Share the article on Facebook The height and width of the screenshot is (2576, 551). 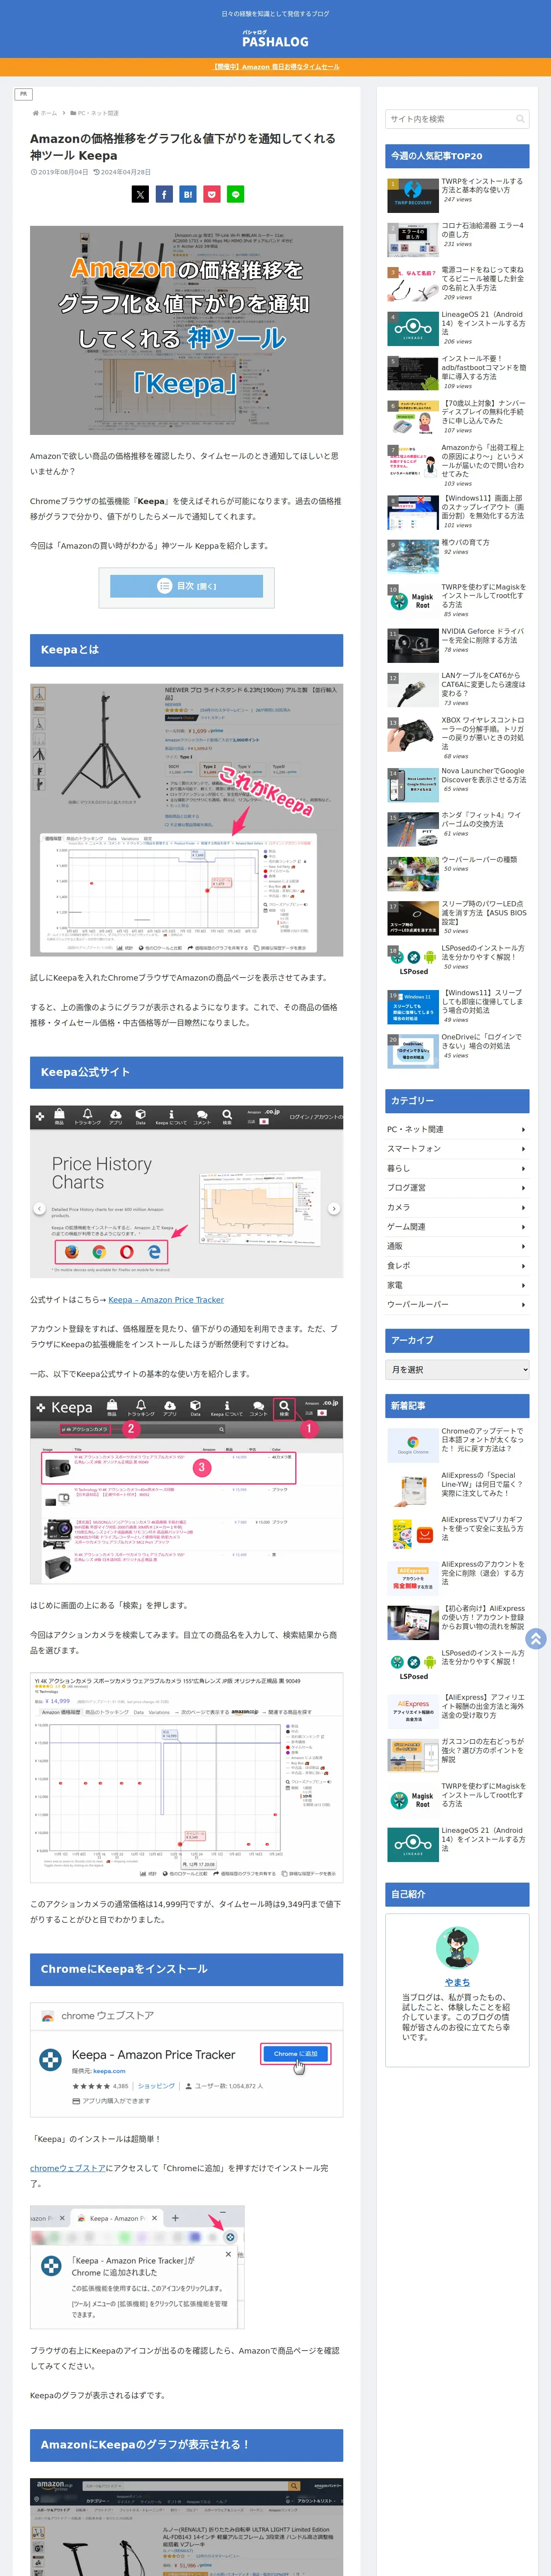[x=164, y=195]
